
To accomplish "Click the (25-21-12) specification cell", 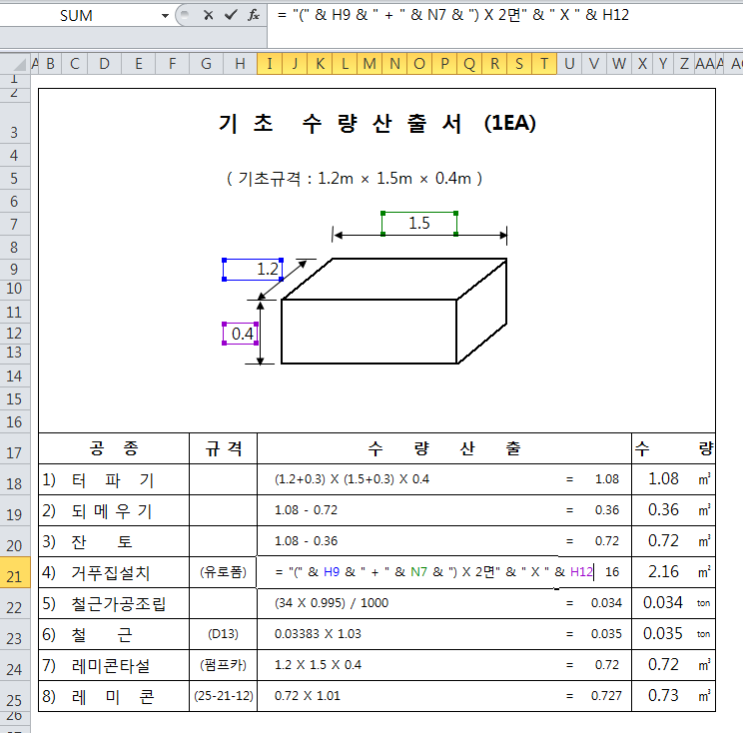I will [223, 696].
